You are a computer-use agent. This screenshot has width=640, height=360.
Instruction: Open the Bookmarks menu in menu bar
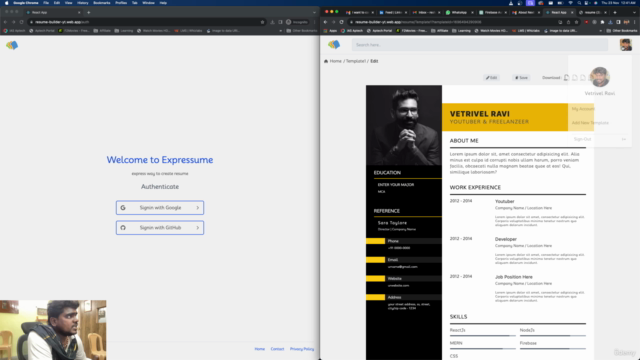click(102, 3)
